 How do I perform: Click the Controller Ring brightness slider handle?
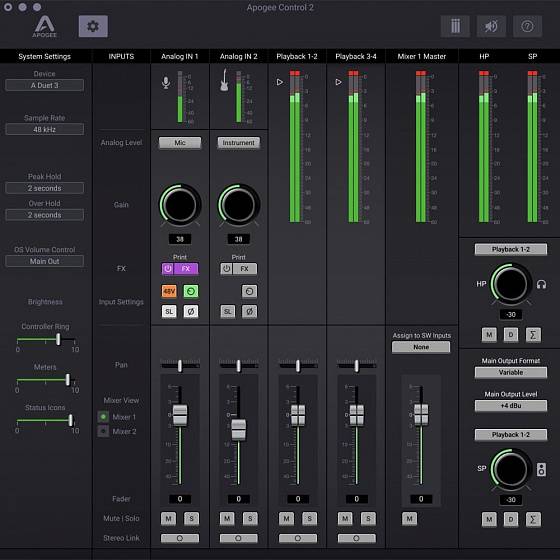pyautogui.click(x=58, y=339)
